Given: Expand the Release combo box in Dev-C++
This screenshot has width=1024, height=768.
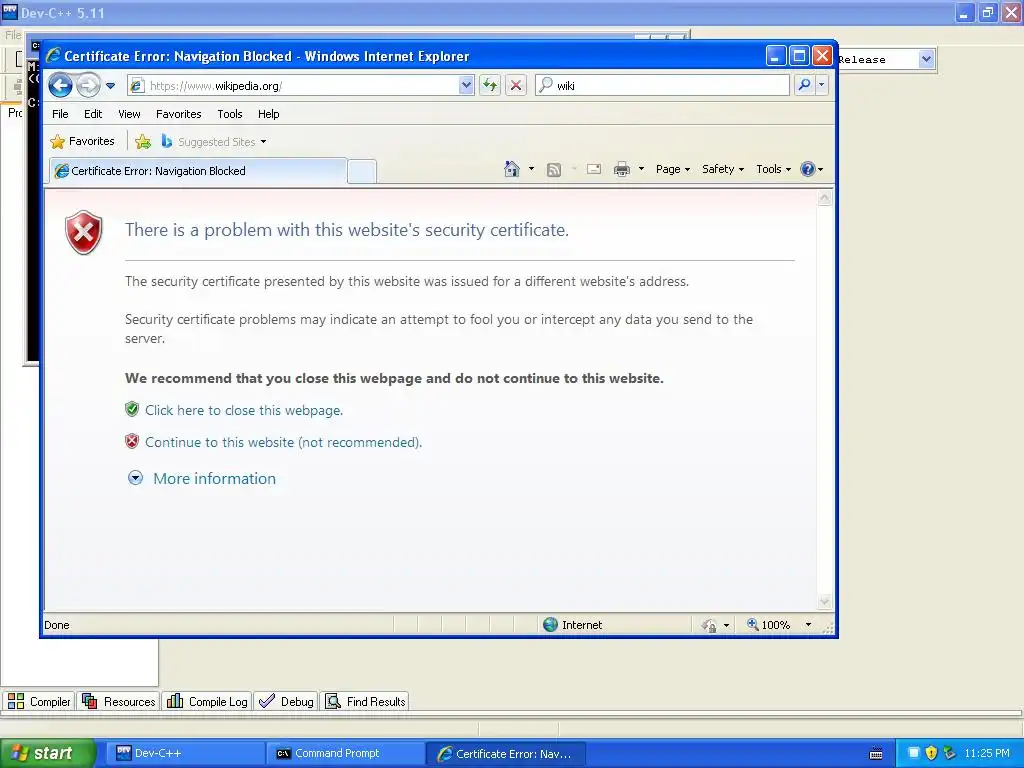Looking at the screenshot, I should click(x=926, y=59).
